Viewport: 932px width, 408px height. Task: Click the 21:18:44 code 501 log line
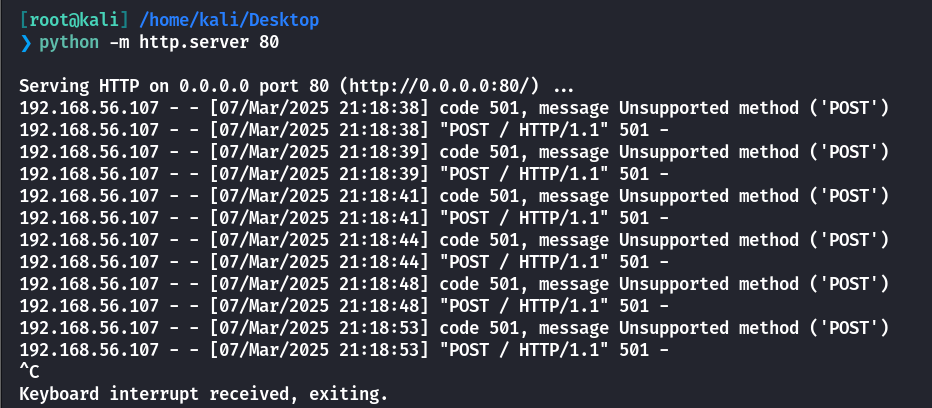point(454,240)
